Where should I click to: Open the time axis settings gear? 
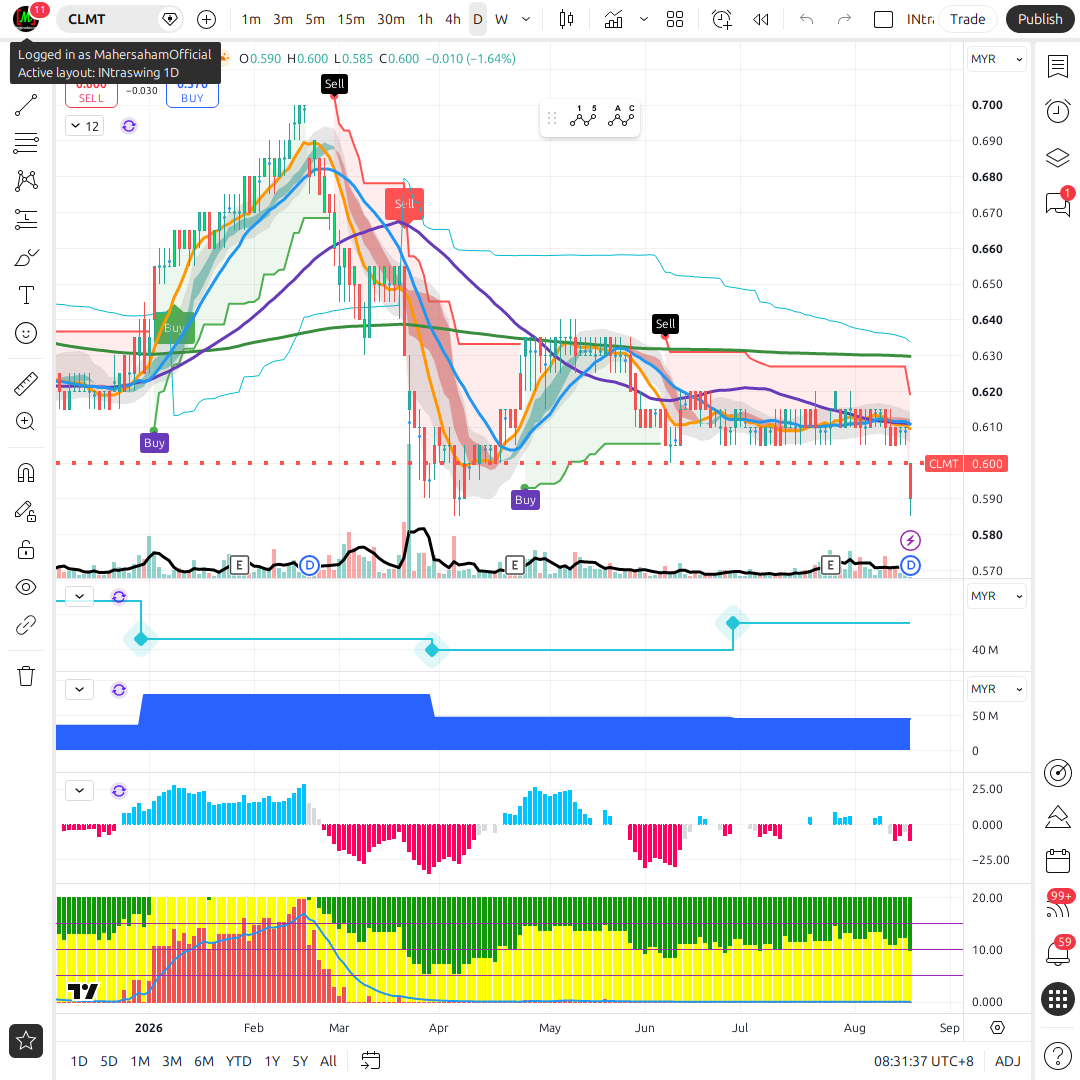point(997,1028)
